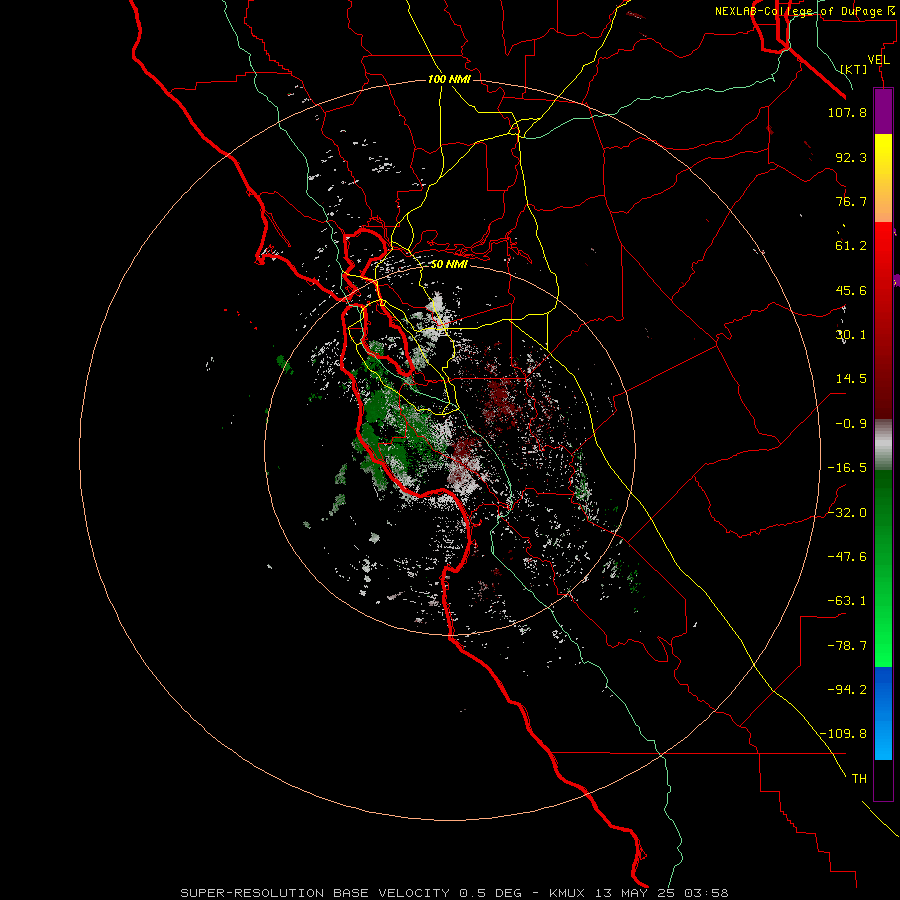Click the "100 NMI" range ring label
The height and width of the screenshot is (900, 900).
[x=449, y=79]
